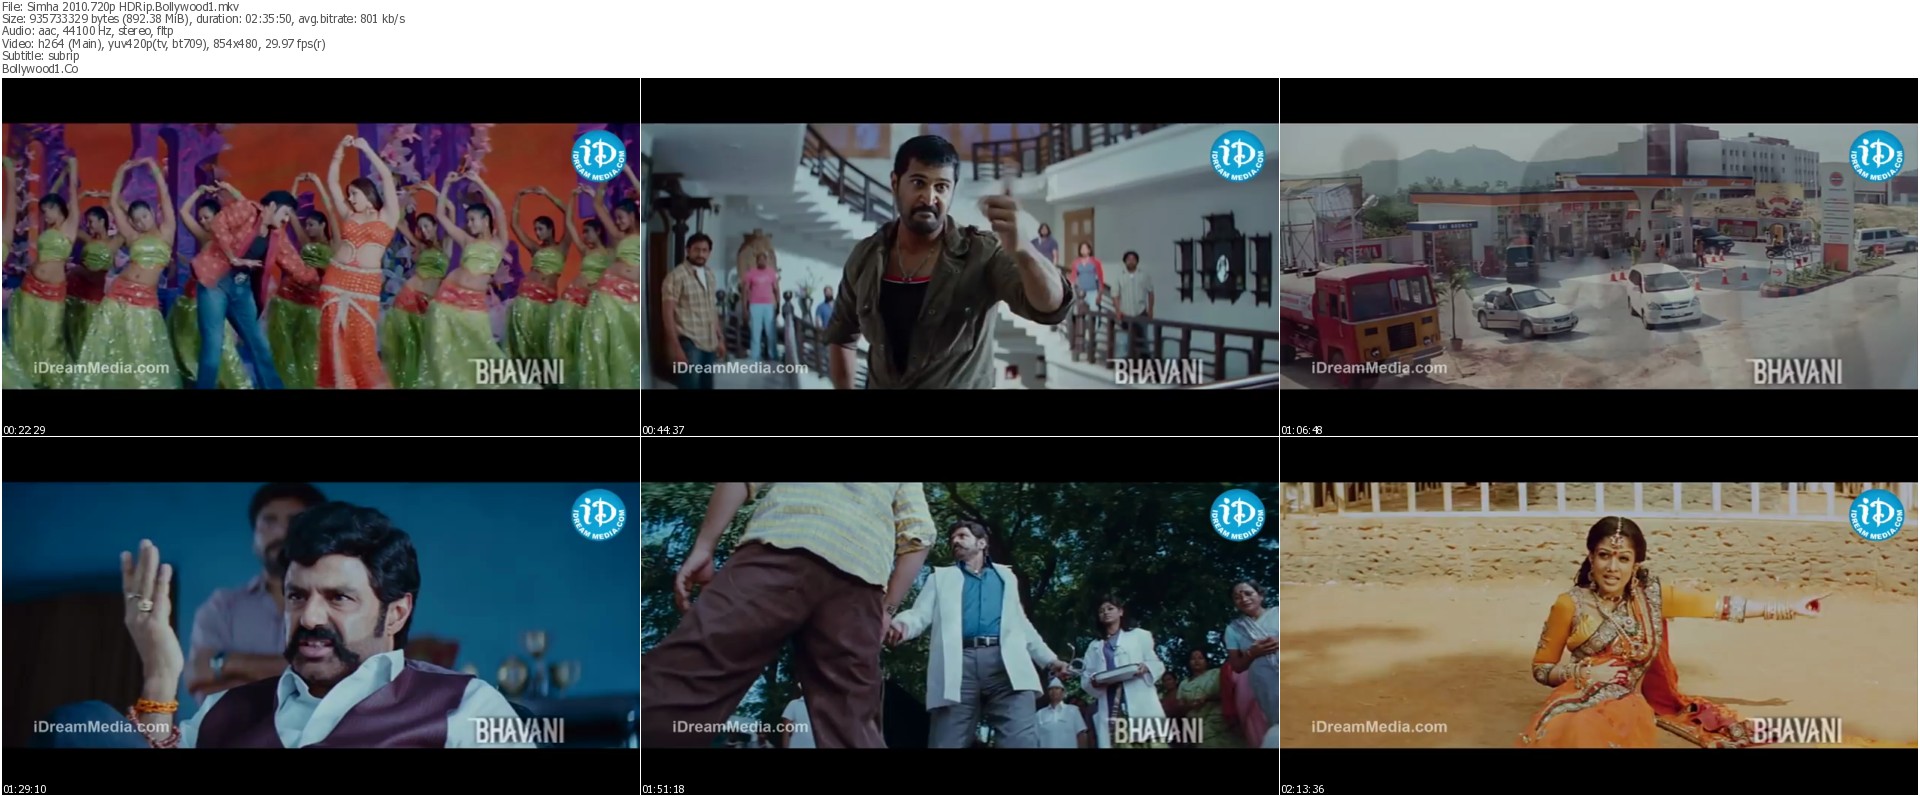Click iDream logo in woman in orange frame
Viewport: 1920px width, 796px height.
click(1876, 515)
